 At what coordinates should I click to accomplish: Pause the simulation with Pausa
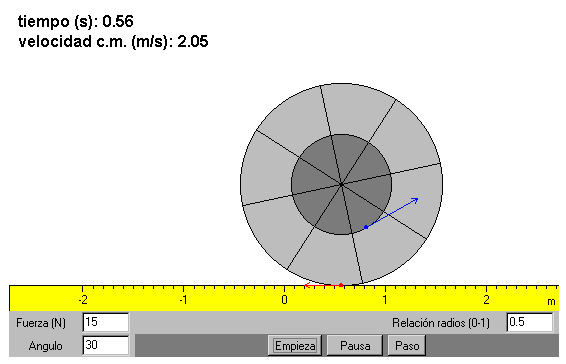355,346
